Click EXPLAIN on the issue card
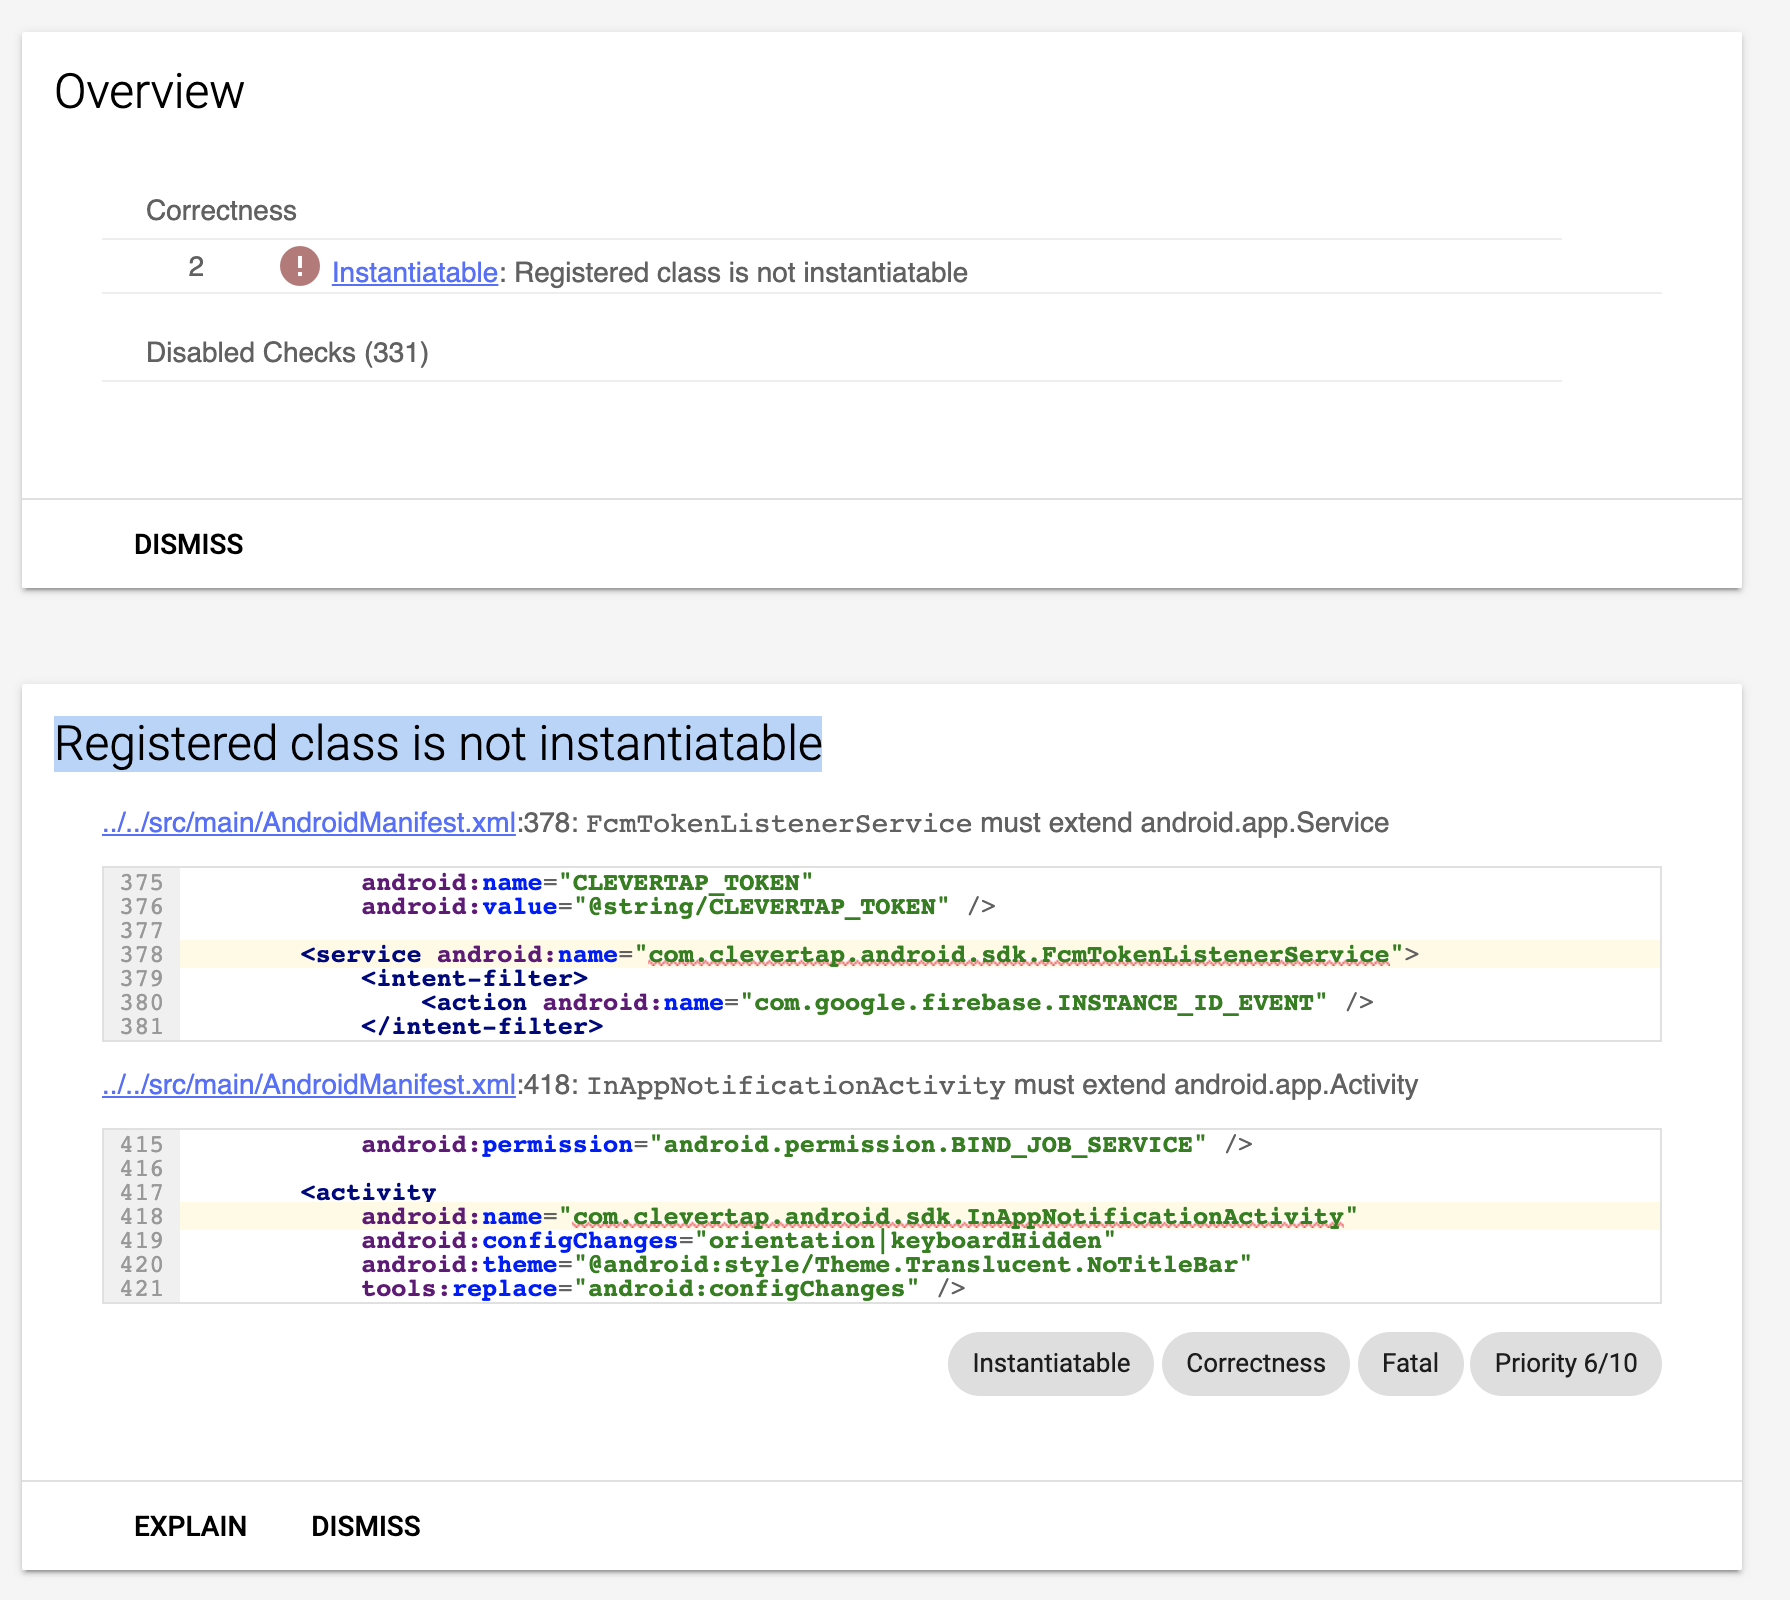1790x1600 pixels. pos(190,1525)
